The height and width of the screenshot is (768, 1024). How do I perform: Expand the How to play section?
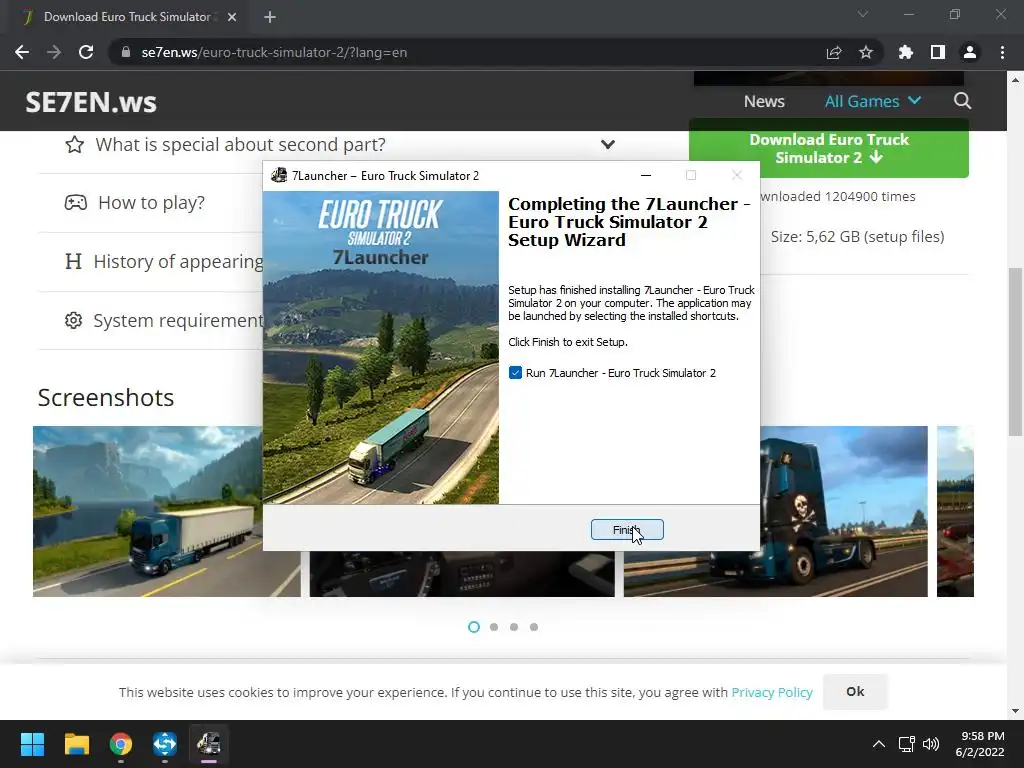[152, 202]
